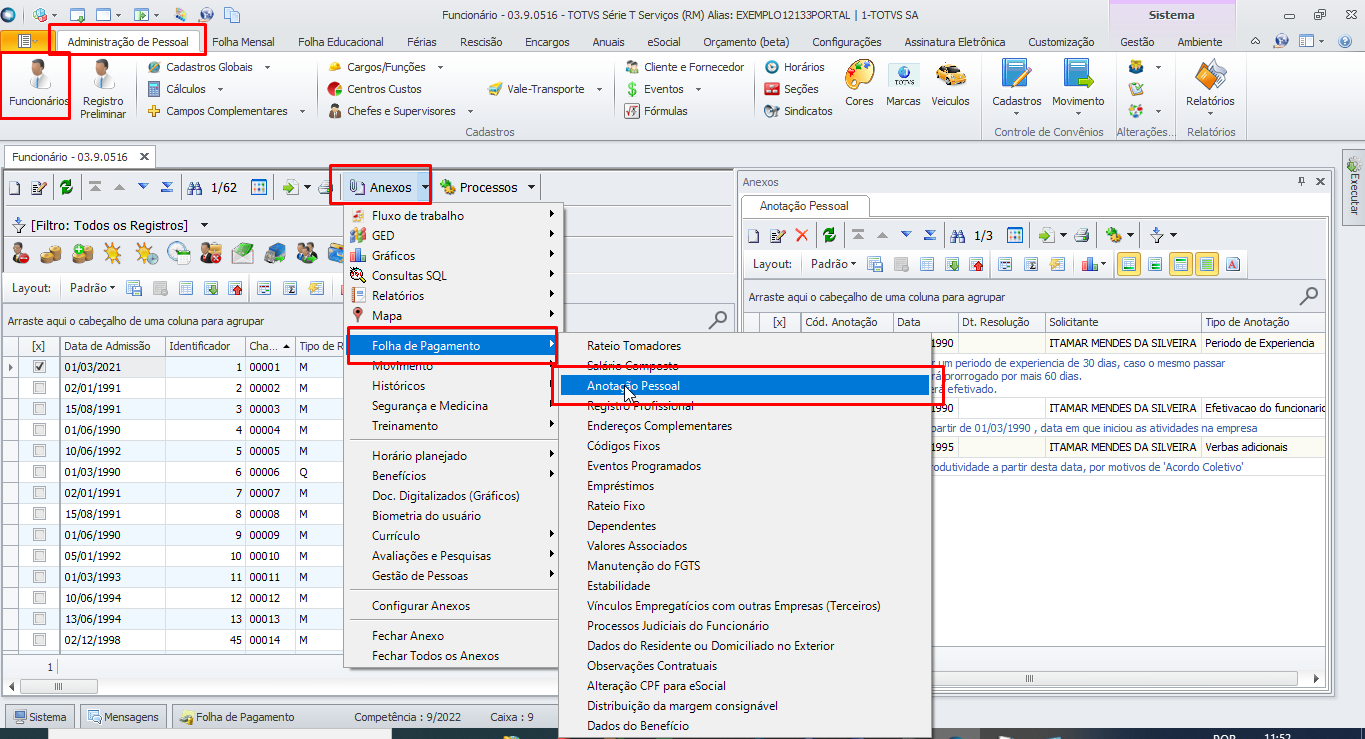Select Registro Profissional from the submenu
Image resolution: width=1365 pixels, height=739 pixels.
pyautogui.click(x=640, y=406)
